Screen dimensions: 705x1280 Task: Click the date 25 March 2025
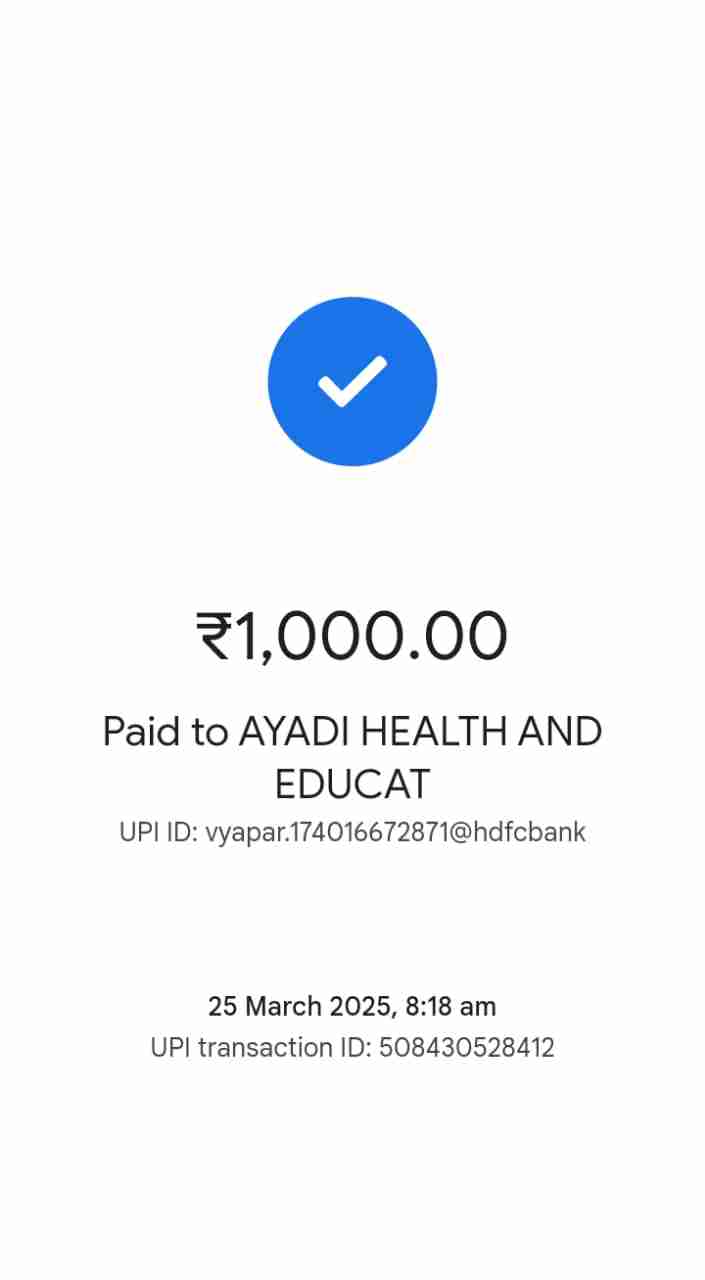[x=298, y=1006]
